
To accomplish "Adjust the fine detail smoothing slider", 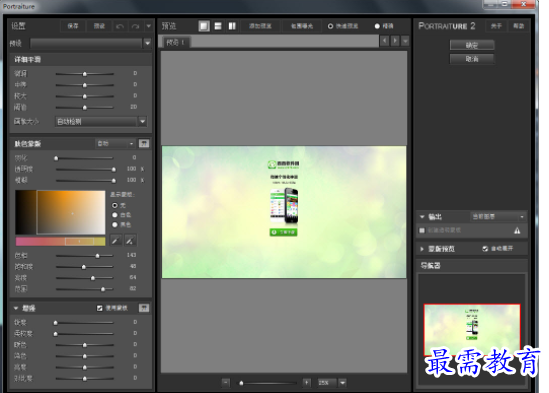I will coord(85,74).
